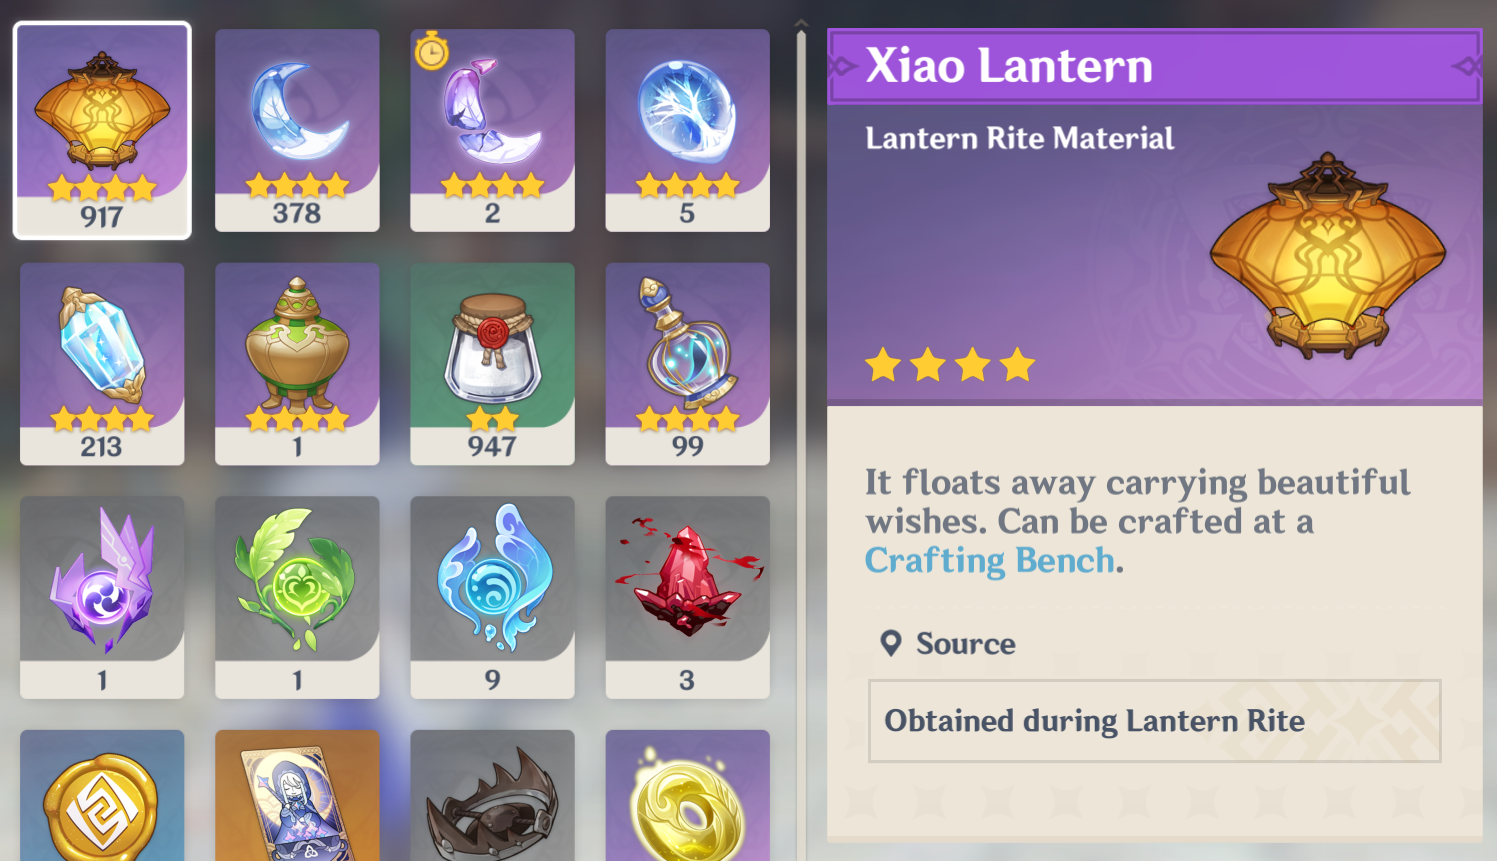Screen dimensions: 1497x861
Task: Select the green Dendro leaf sigil item
Action: 297,597
